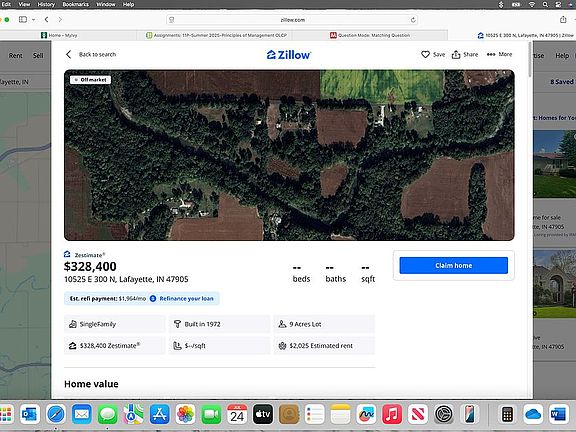Viewport: 576px width, 432px height.
Task: Go back with Safari's back arrow
Action: (x=46, y=19)
